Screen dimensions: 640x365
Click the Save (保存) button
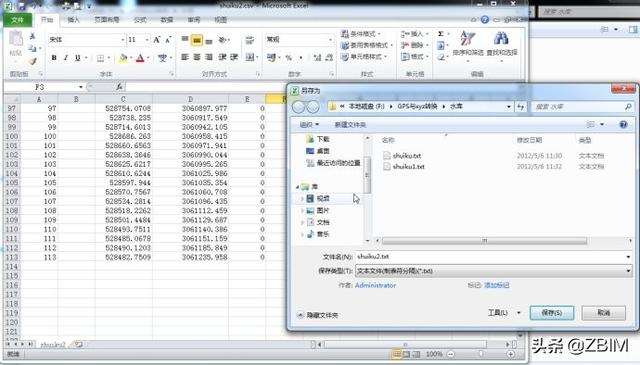552,313
